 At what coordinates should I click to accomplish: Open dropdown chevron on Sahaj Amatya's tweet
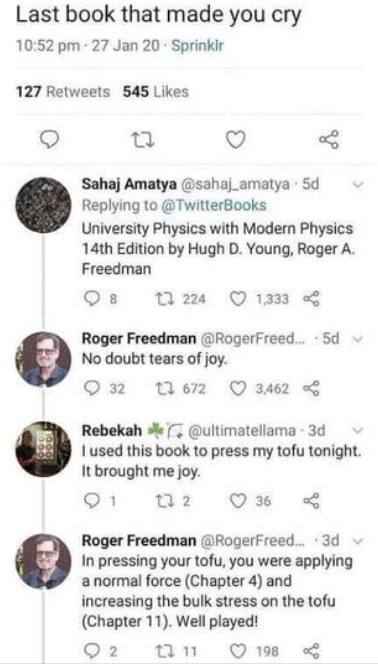click(x=359, y=185)
